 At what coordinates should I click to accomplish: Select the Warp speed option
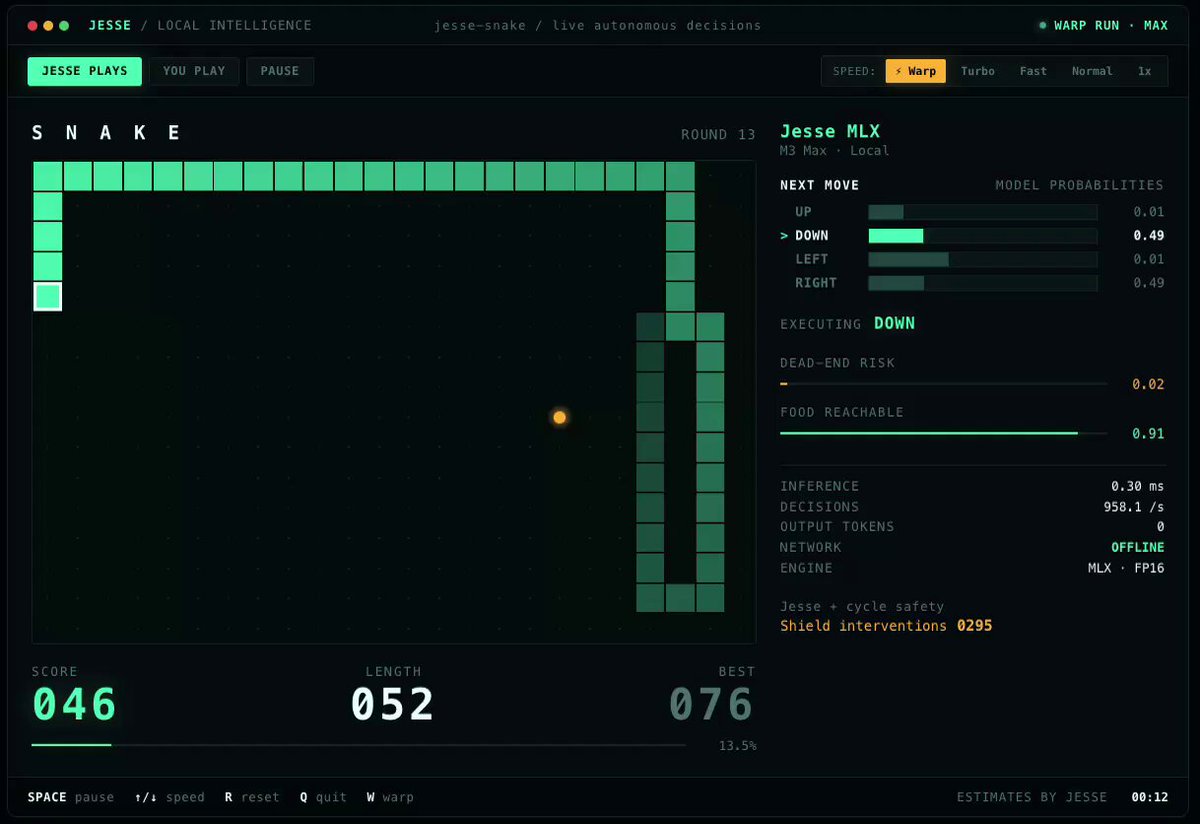point(915,71)
